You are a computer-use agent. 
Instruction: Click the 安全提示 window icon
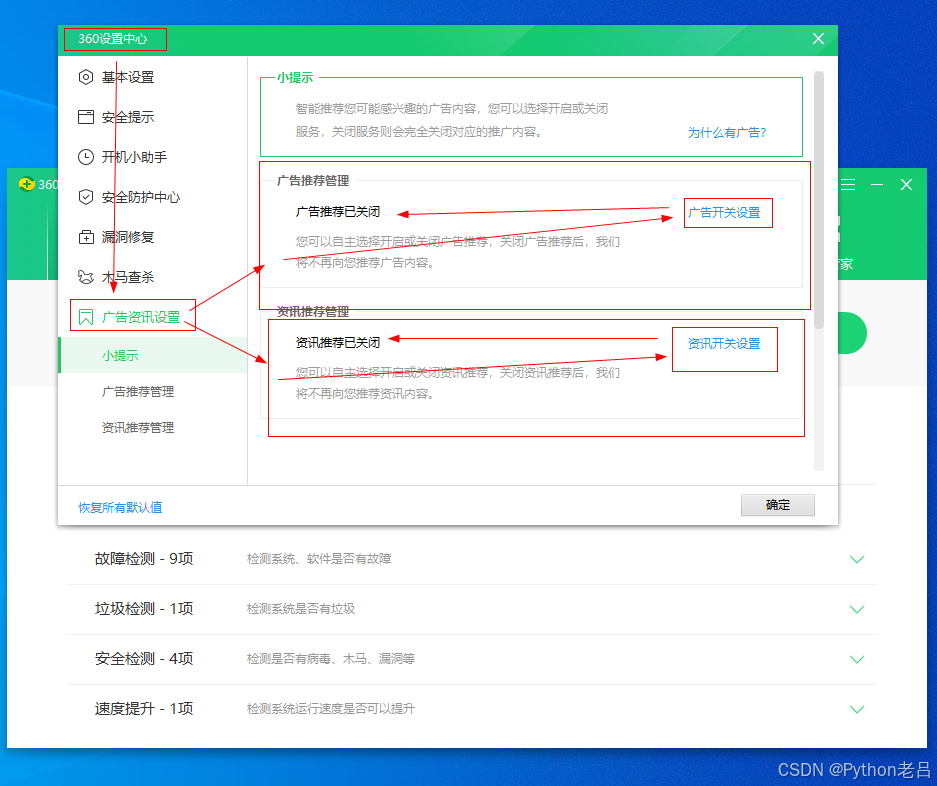pyautogui.click(x=86, y=117)
